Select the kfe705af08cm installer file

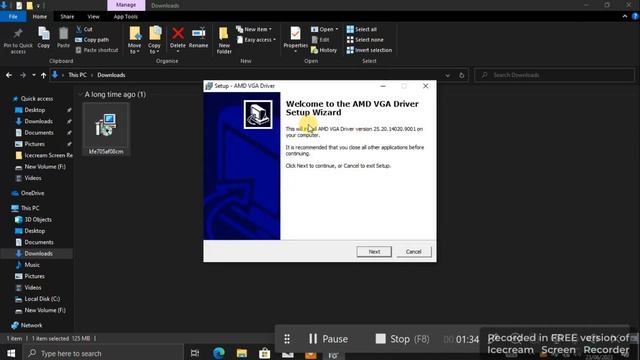(x=106, y=129)
